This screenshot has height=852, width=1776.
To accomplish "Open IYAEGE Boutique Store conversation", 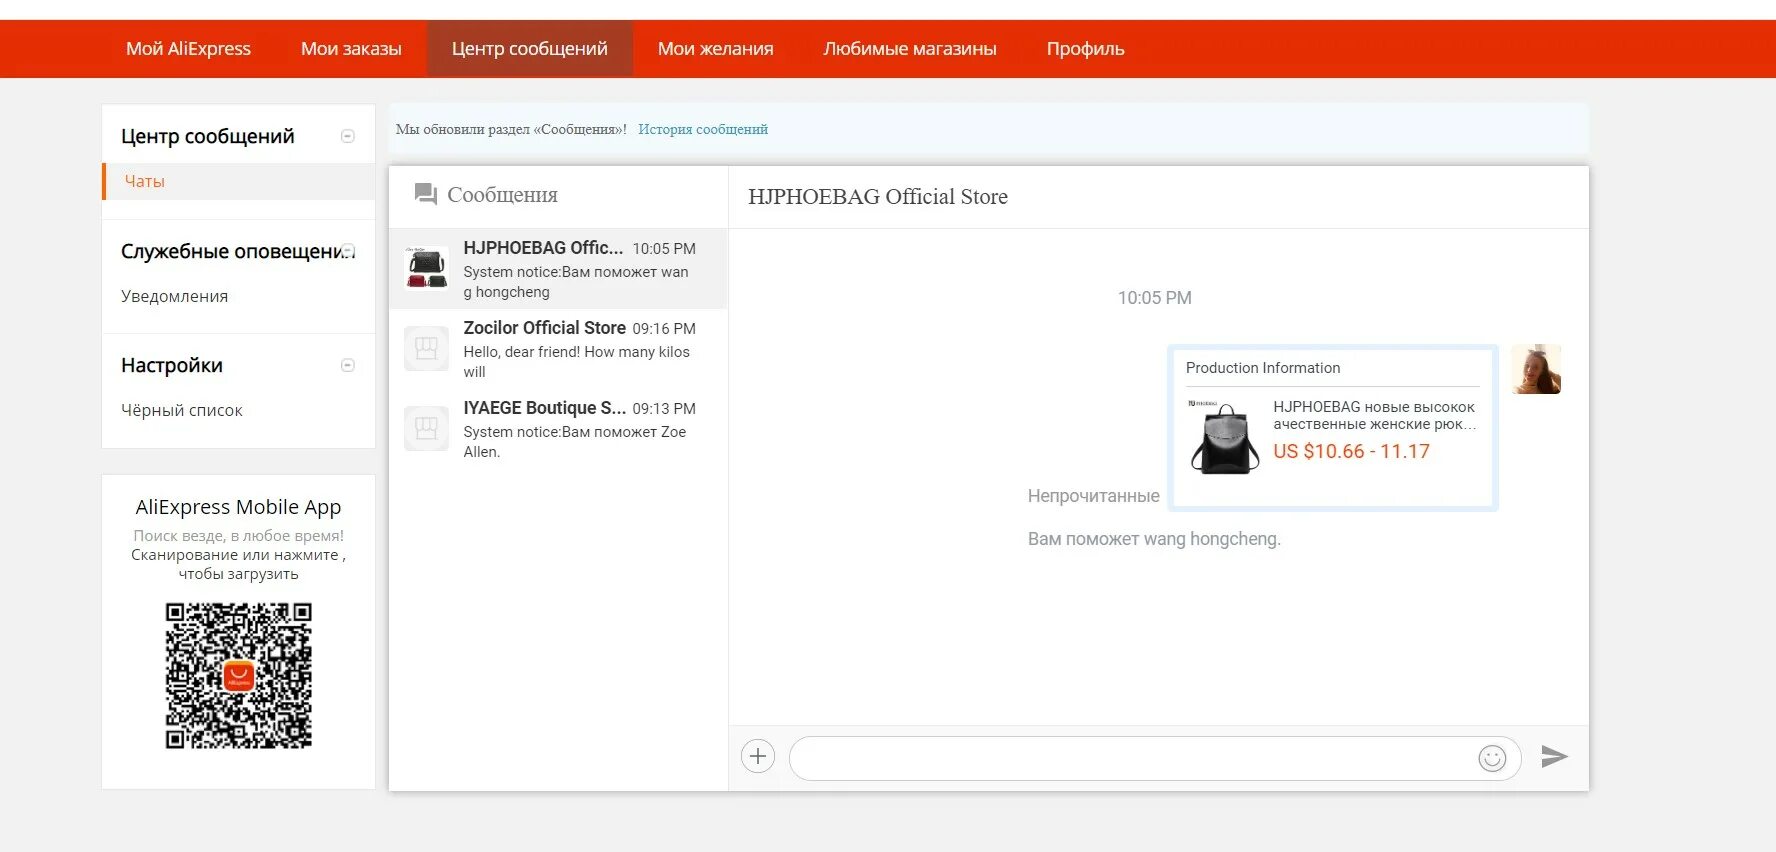I will point(558,429).
